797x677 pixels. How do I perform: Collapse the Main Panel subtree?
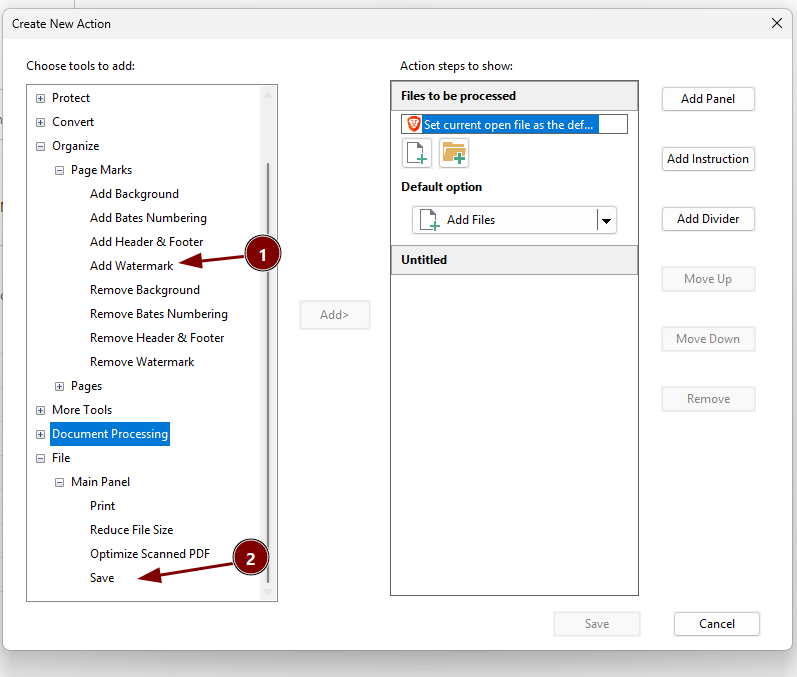click(x=59, y=482)
